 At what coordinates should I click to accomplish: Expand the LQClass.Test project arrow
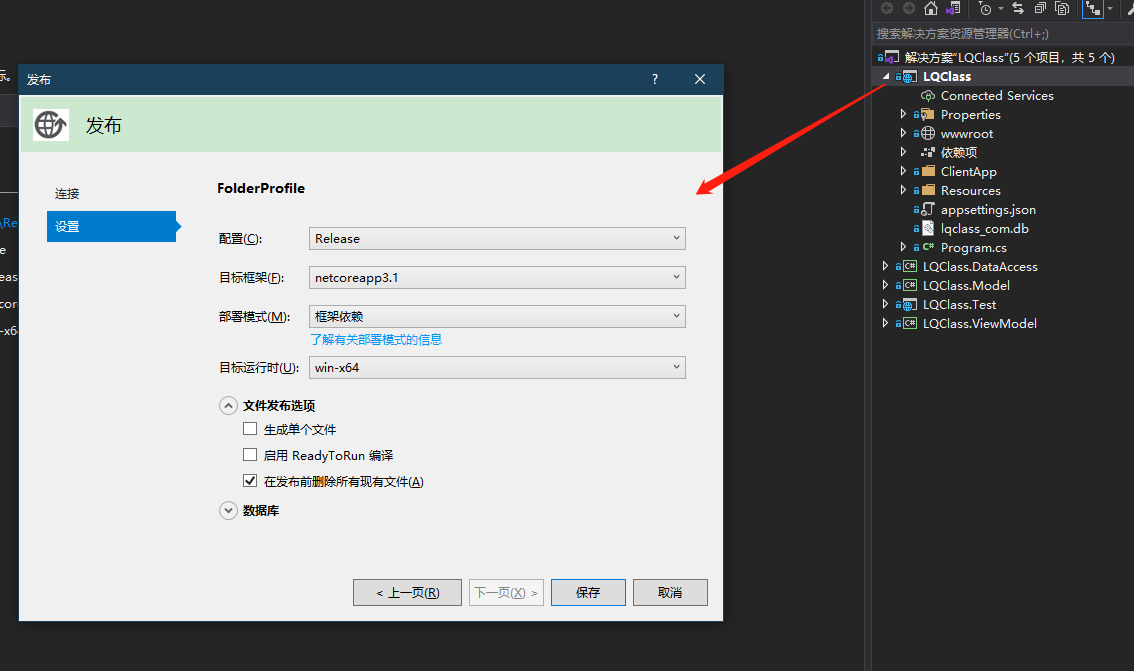click(x=885, y=304)
